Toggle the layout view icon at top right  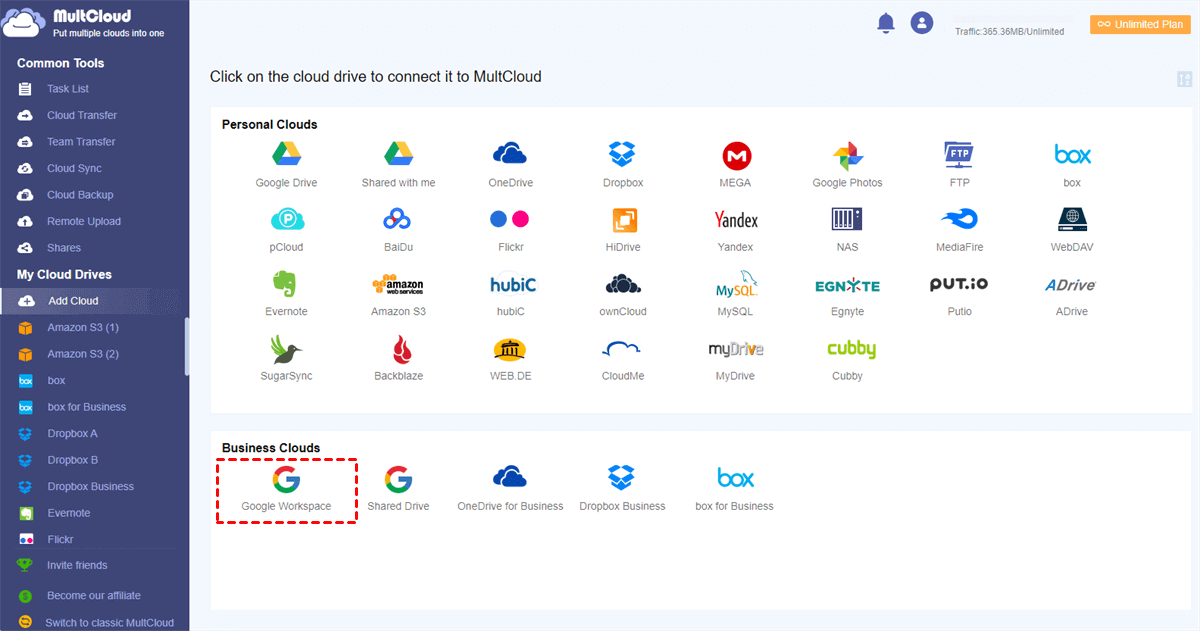coord(1184,80)
